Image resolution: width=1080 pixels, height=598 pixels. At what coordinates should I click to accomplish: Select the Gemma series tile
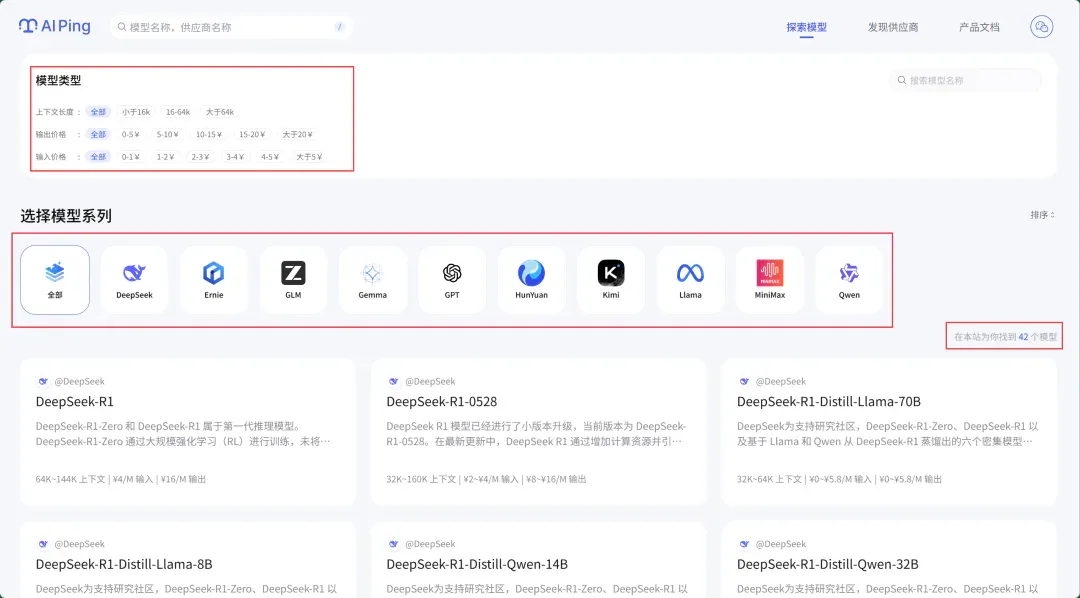(373, 280)
